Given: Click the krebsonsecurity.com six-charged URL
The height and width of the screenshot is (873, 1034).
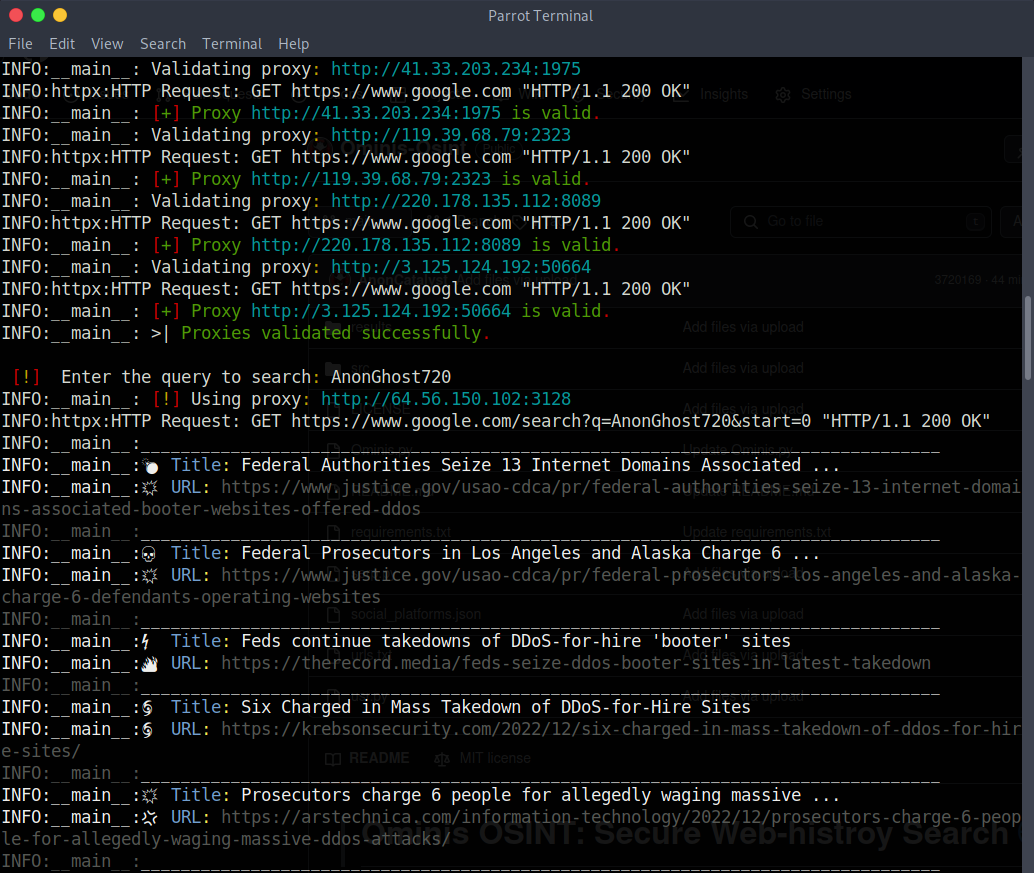Looking at the screenshot, I should 510,740.
